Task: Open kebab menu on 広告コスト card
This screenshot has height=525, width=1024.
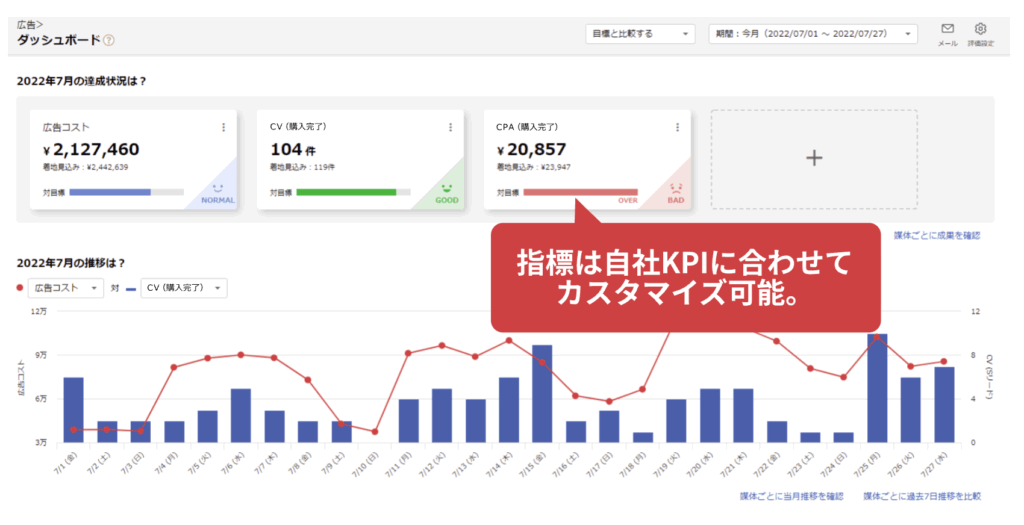Action: coord(223,127)
